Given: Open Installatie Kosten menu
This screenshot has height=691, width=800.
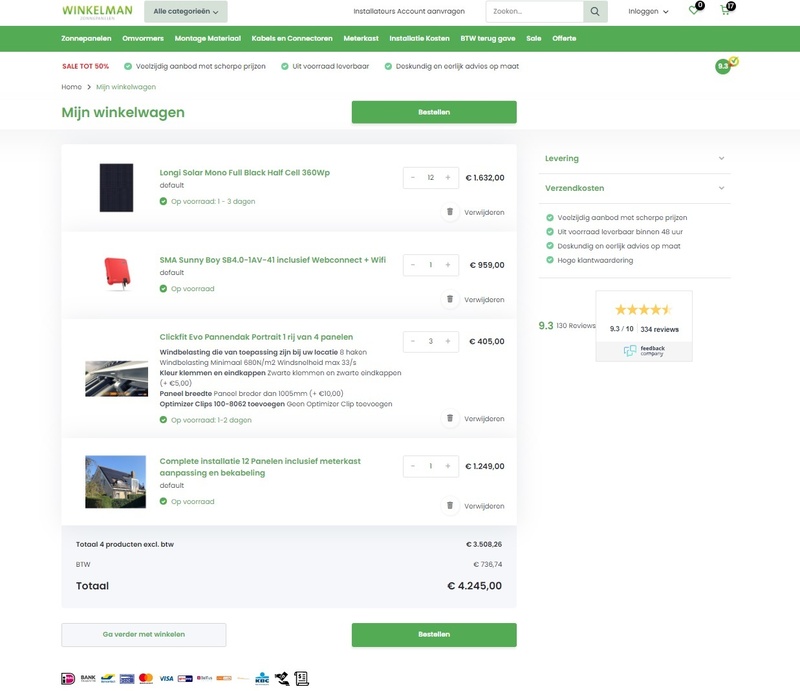Looking at the screenshot, I should tap(419, 38).
